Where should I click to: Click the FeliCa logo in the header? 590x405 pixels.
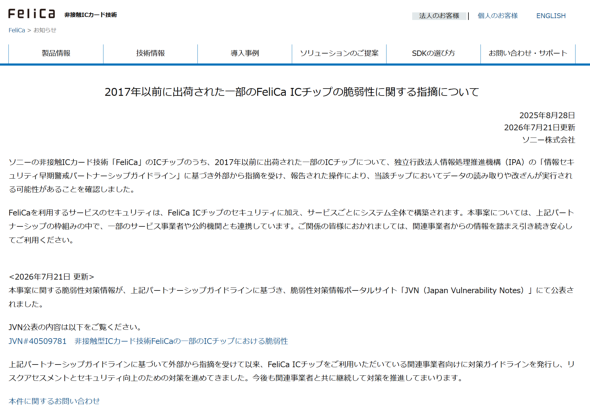click(32, 14)
